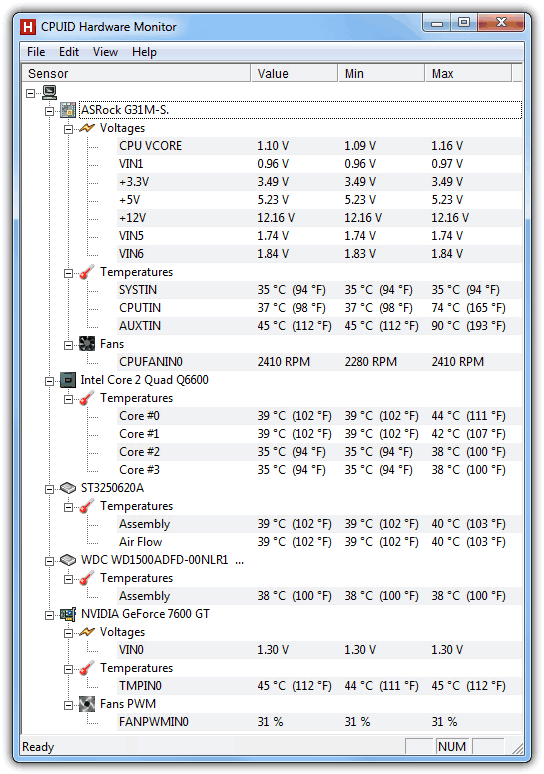This screenshot has width=544, height=774.
Task: Click the 2280 RPM minimum fan value
Action: click(x=371, y=362)
